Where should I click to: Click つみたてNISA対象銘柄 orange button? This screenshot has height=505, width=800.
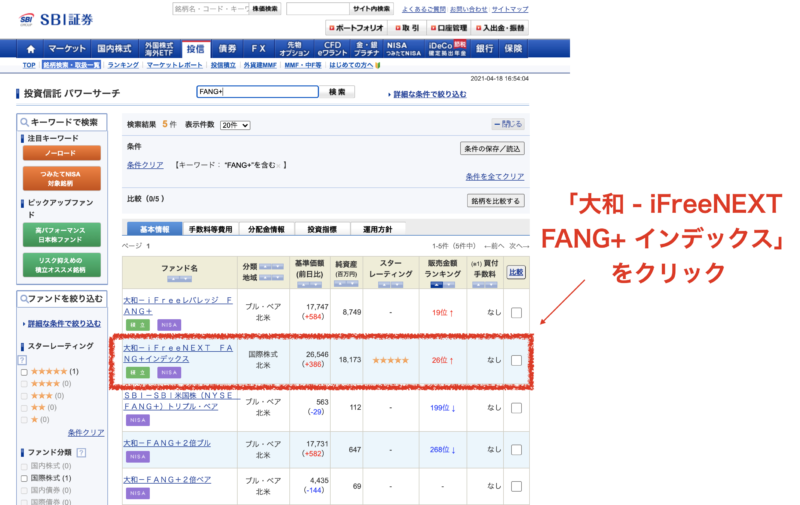coord(61,178)
